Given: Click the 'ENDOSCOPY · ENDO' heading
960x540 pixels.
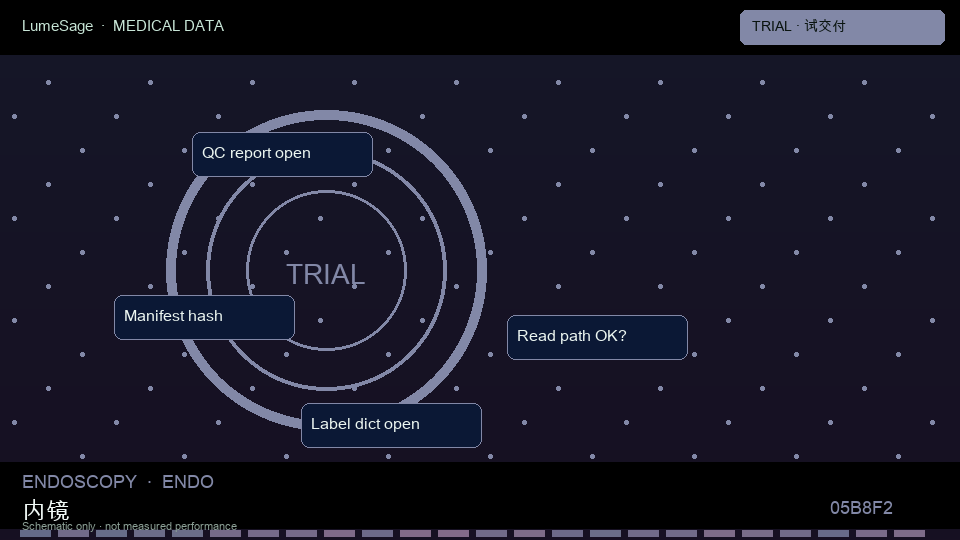Looking at the screenshot, I should tap(118, 482).
